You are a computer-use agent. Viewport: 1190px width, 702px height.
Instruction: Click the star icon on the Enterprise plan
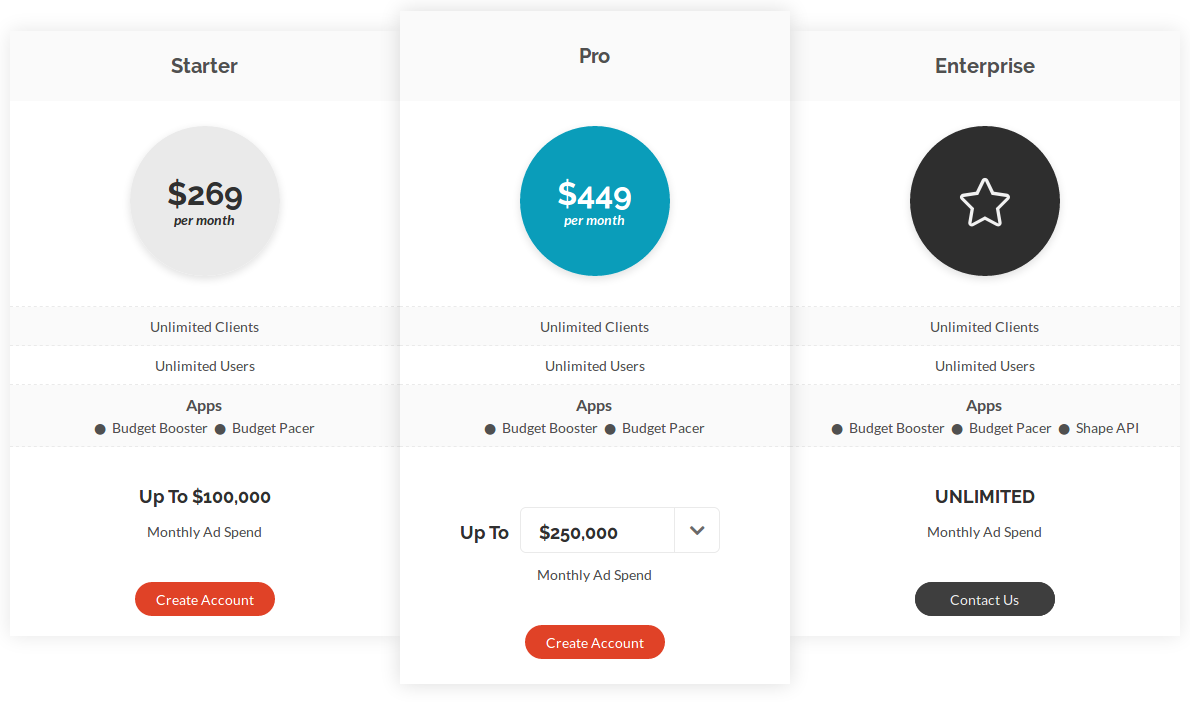pyautogui.click(x=985, y=201)
